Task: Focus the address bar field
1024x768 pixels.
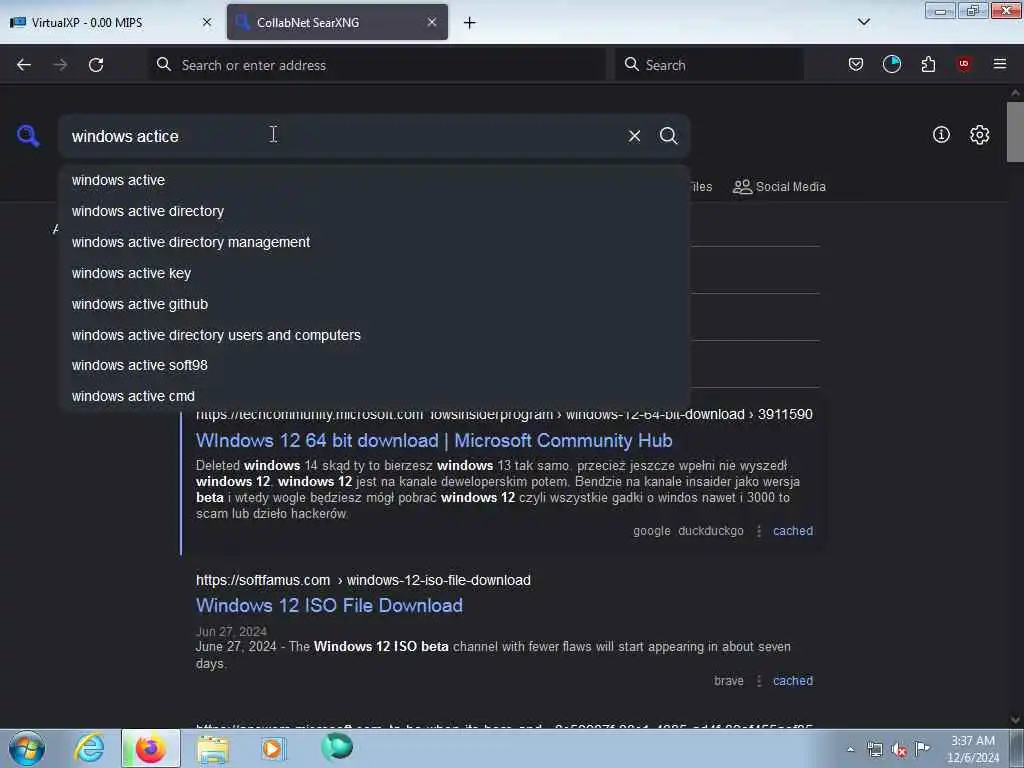Action: (377, 65)
